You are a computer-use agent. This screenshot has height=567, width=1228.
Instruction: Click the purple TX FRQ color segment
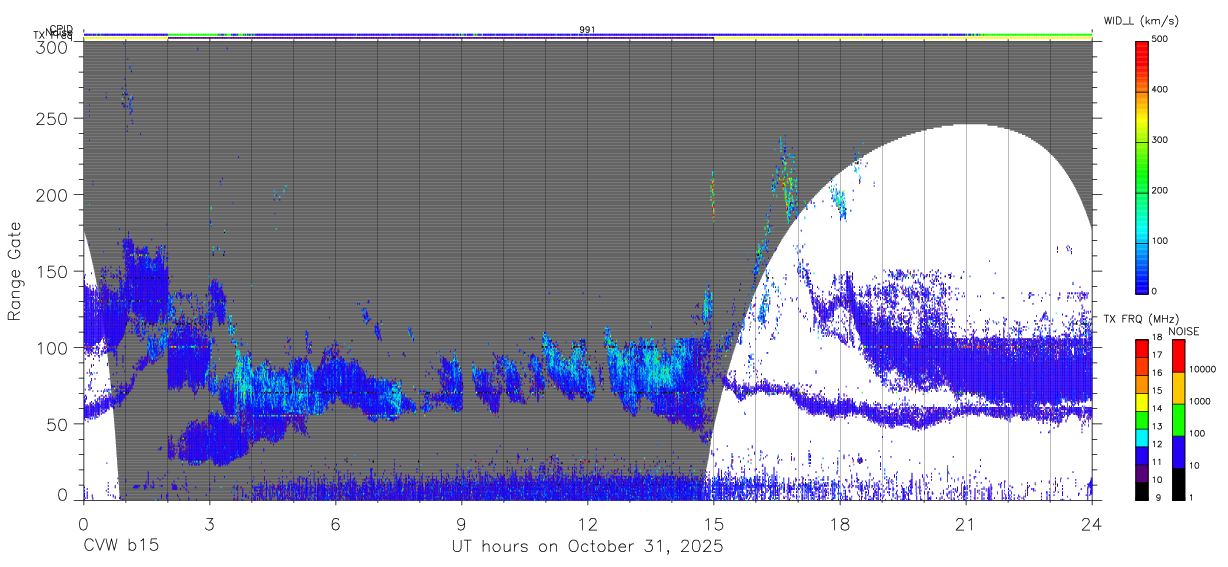(x=1141, y=472)
